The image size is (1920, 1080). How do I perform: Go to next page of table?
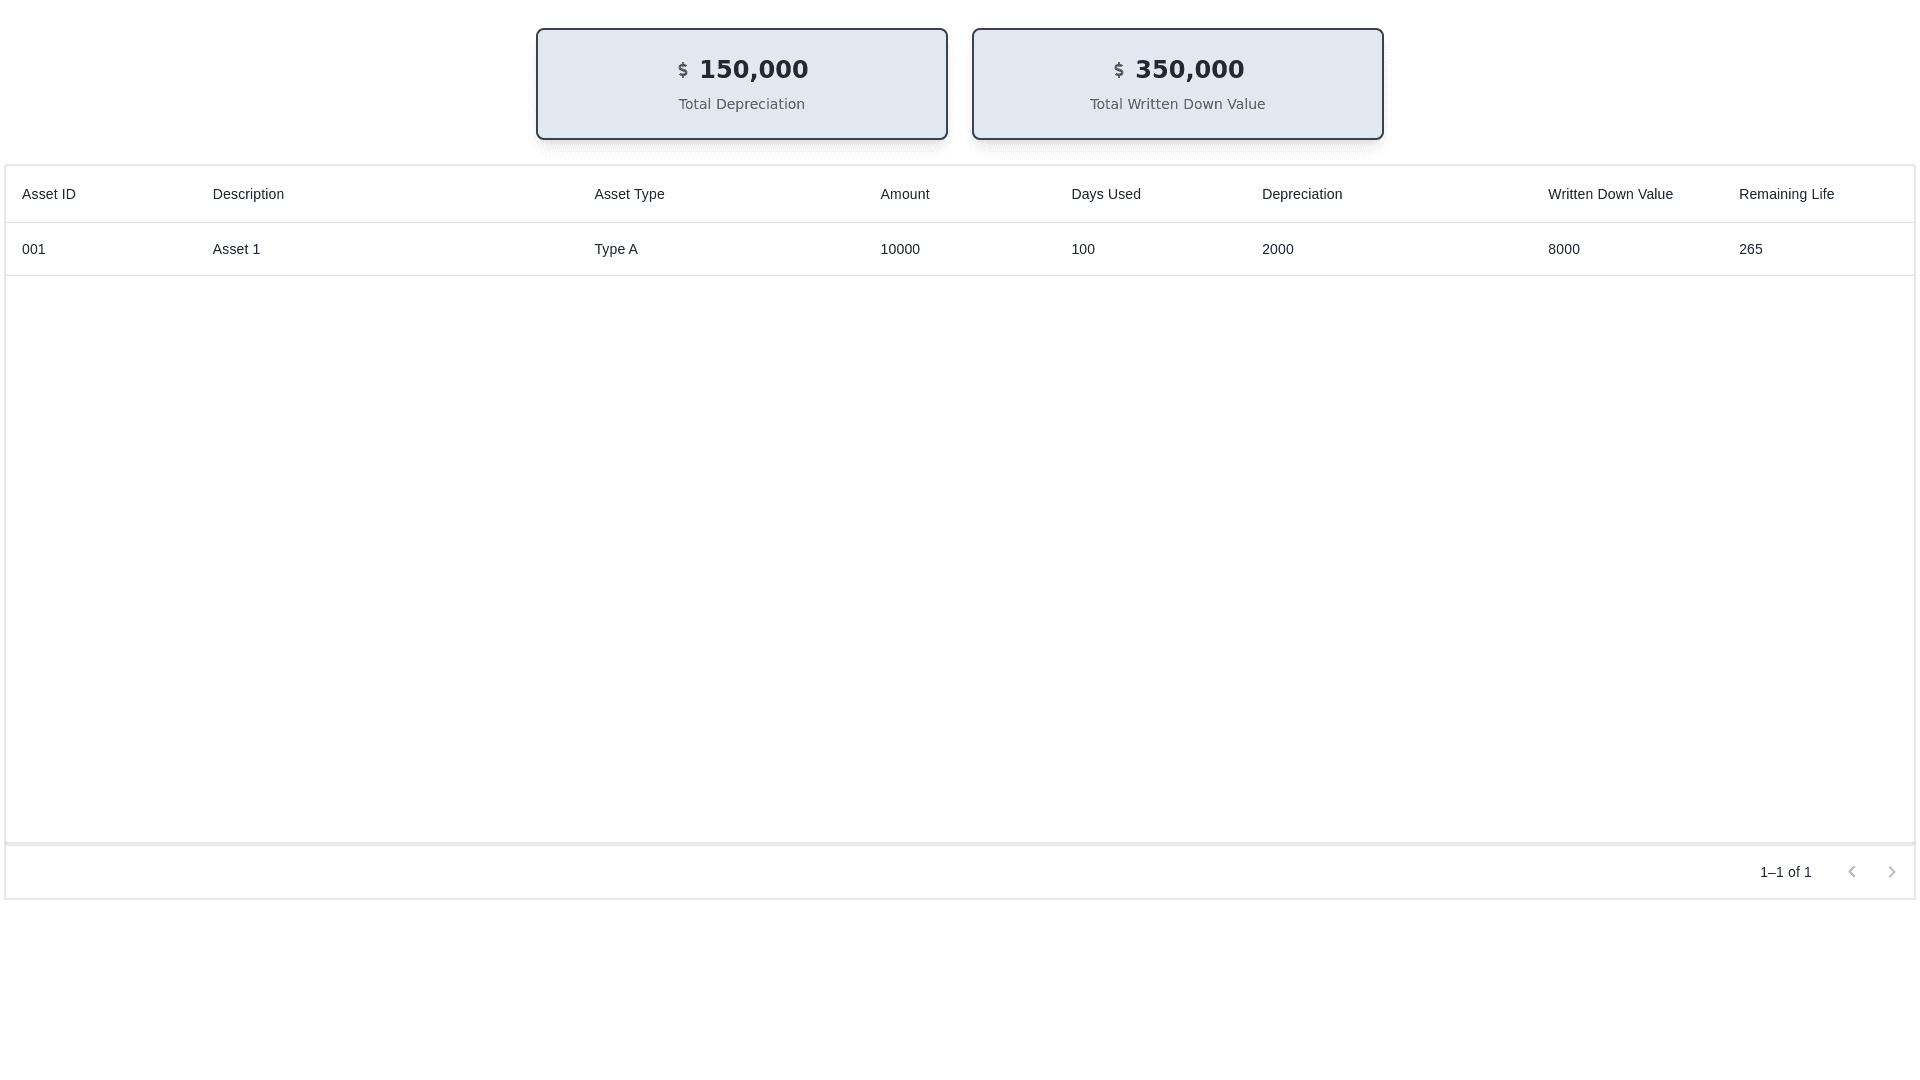(1891, 872)
